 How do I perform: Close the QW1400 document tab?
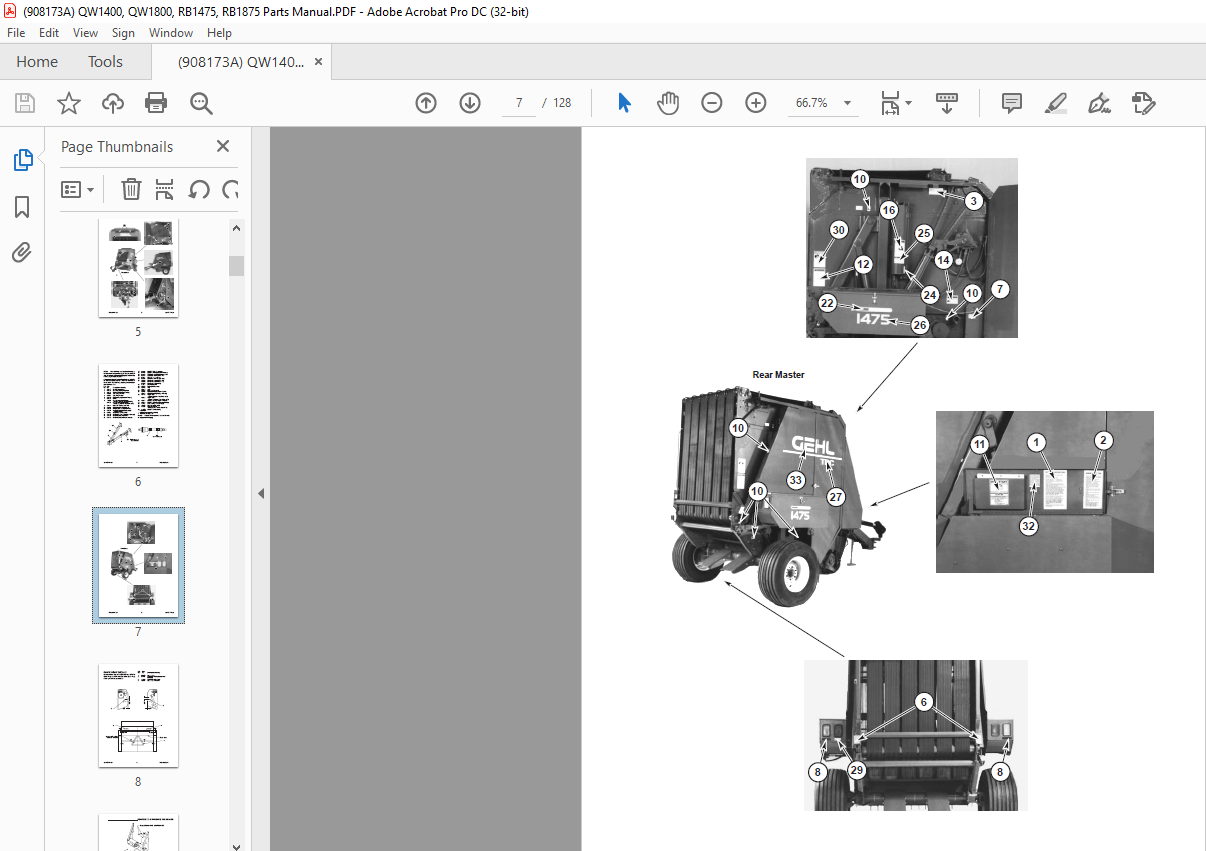point(318,61)
